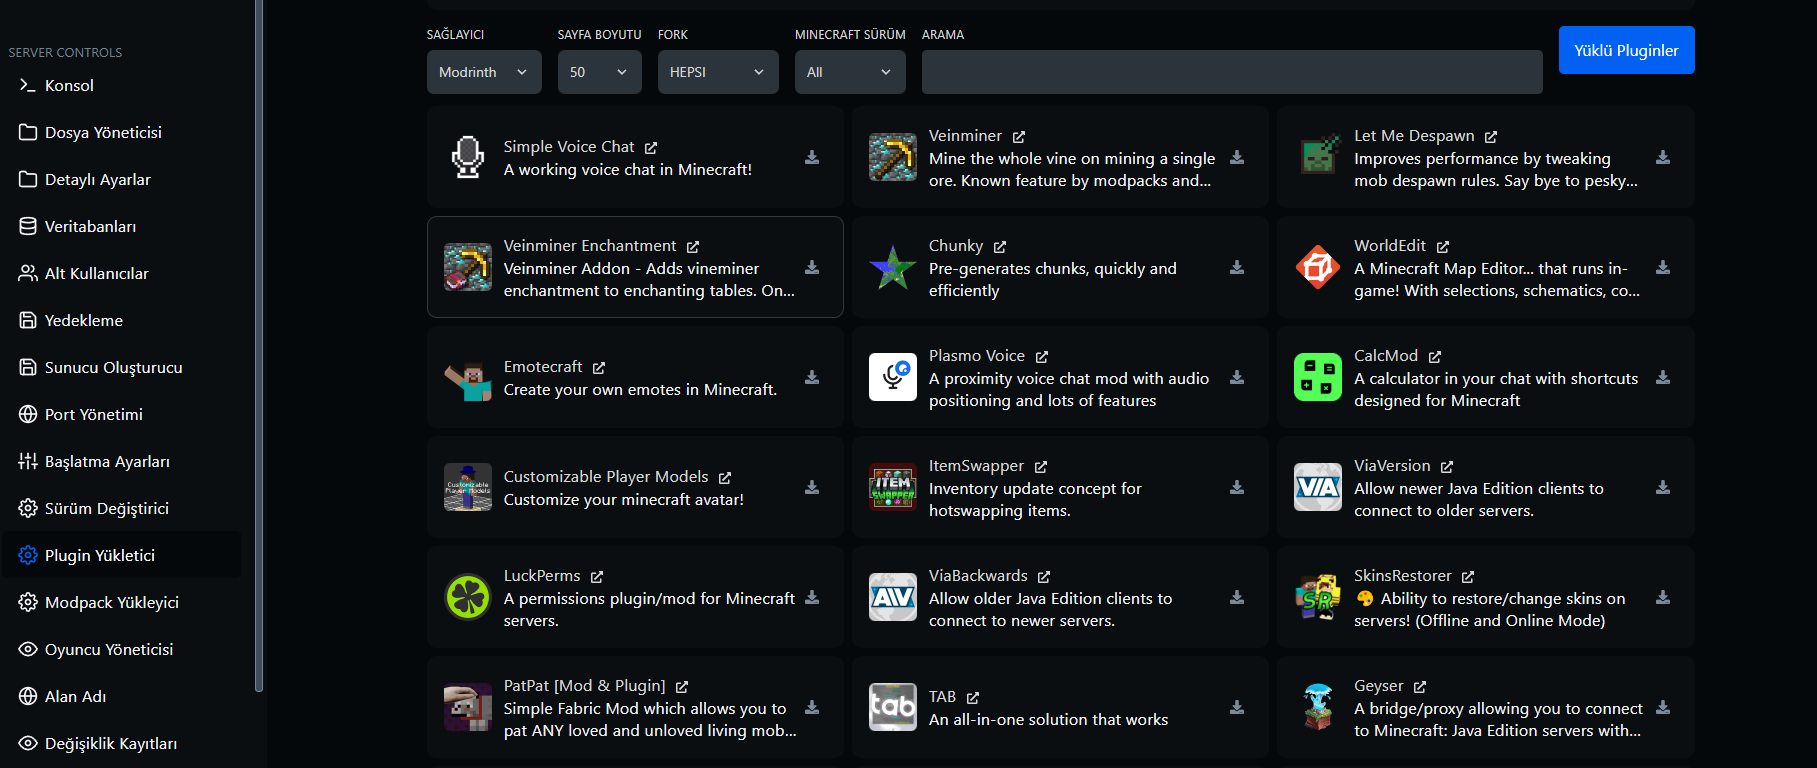Open Simple Voice Chat external link icon

[651, 147]
